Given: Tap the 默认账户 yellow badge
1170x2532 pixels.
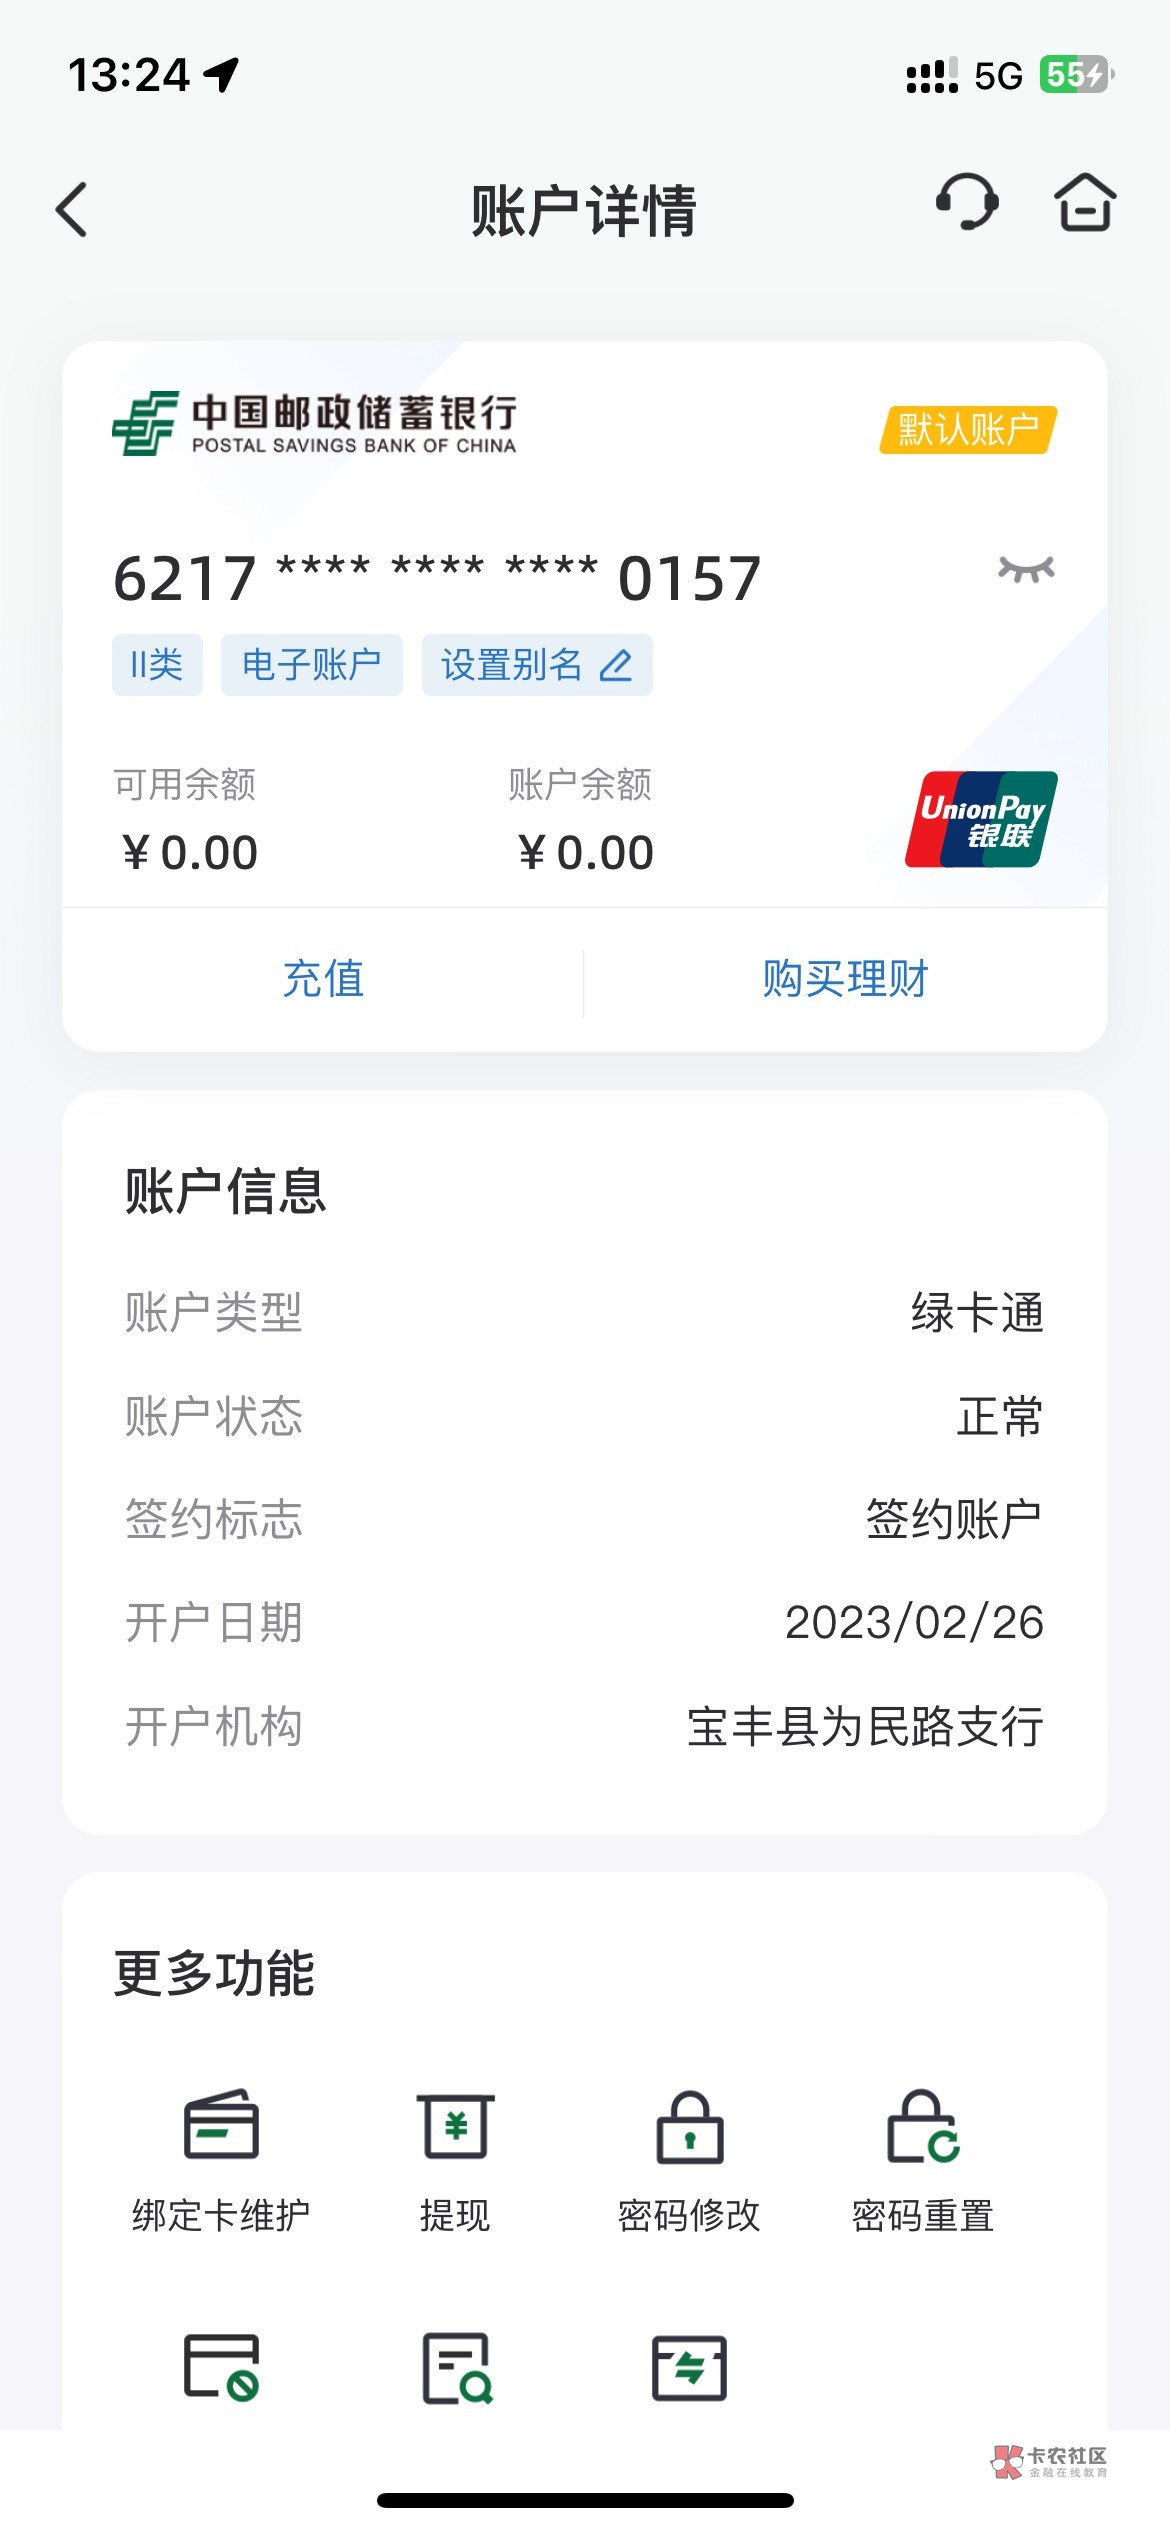Looking at the screenshot, I should click(968, 430).
